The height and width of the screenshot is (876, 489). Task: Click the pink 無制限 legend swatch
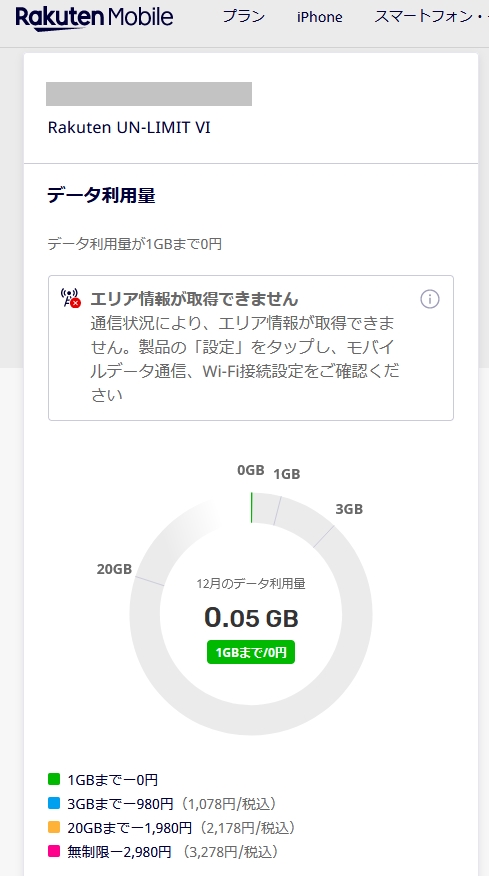tap(54, 851)
